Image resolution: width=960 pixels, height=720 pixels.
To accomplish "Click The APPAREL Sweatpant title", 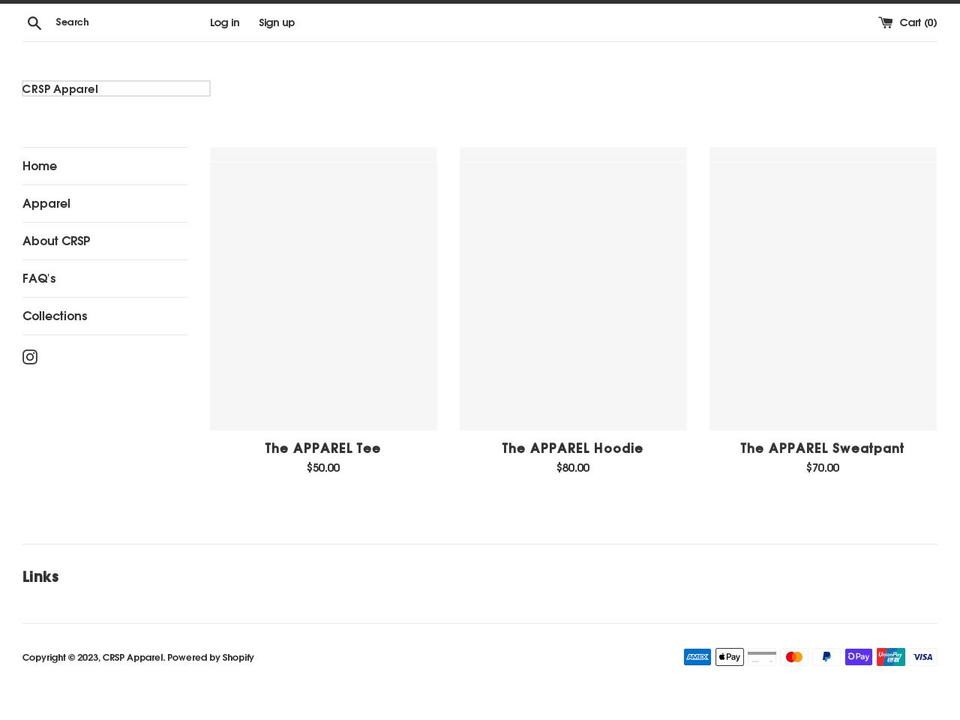I will coord(822,448).
